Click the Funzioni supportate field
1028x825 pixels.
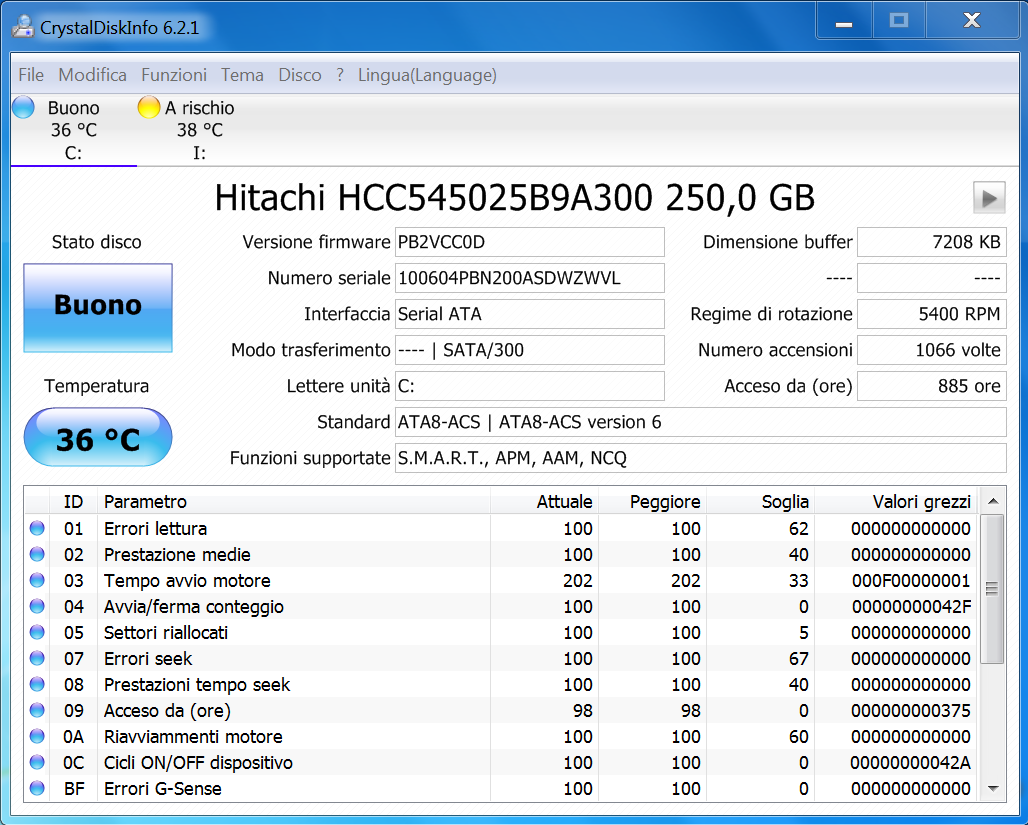tap(700, 458)
